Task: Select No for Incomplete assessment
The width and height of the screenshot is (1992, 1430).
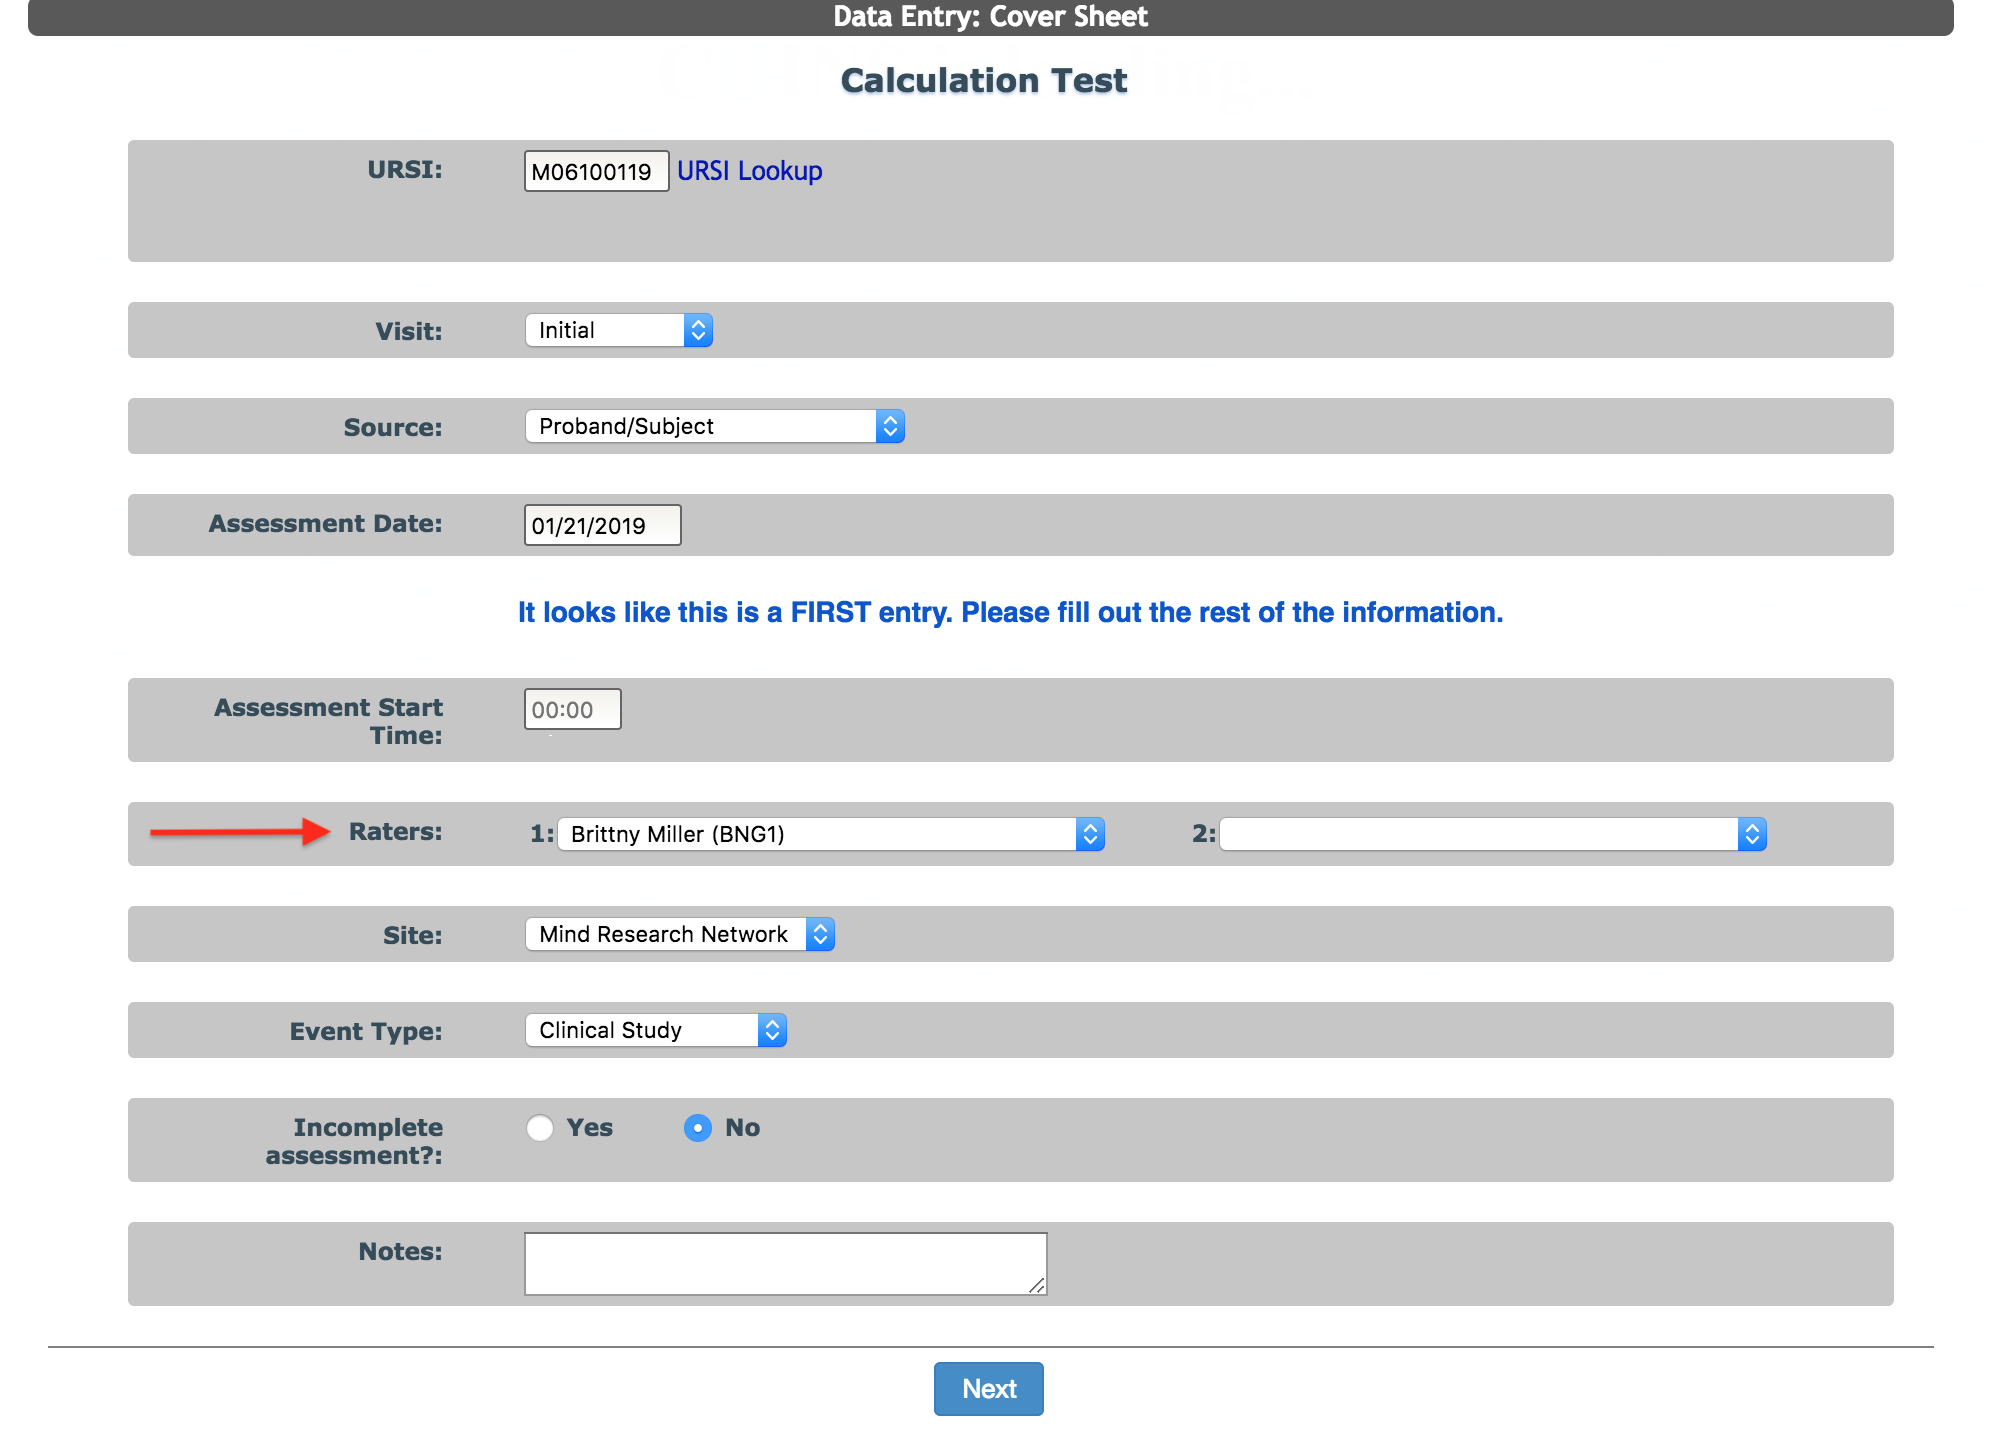Action: [x=698, y=1128]
